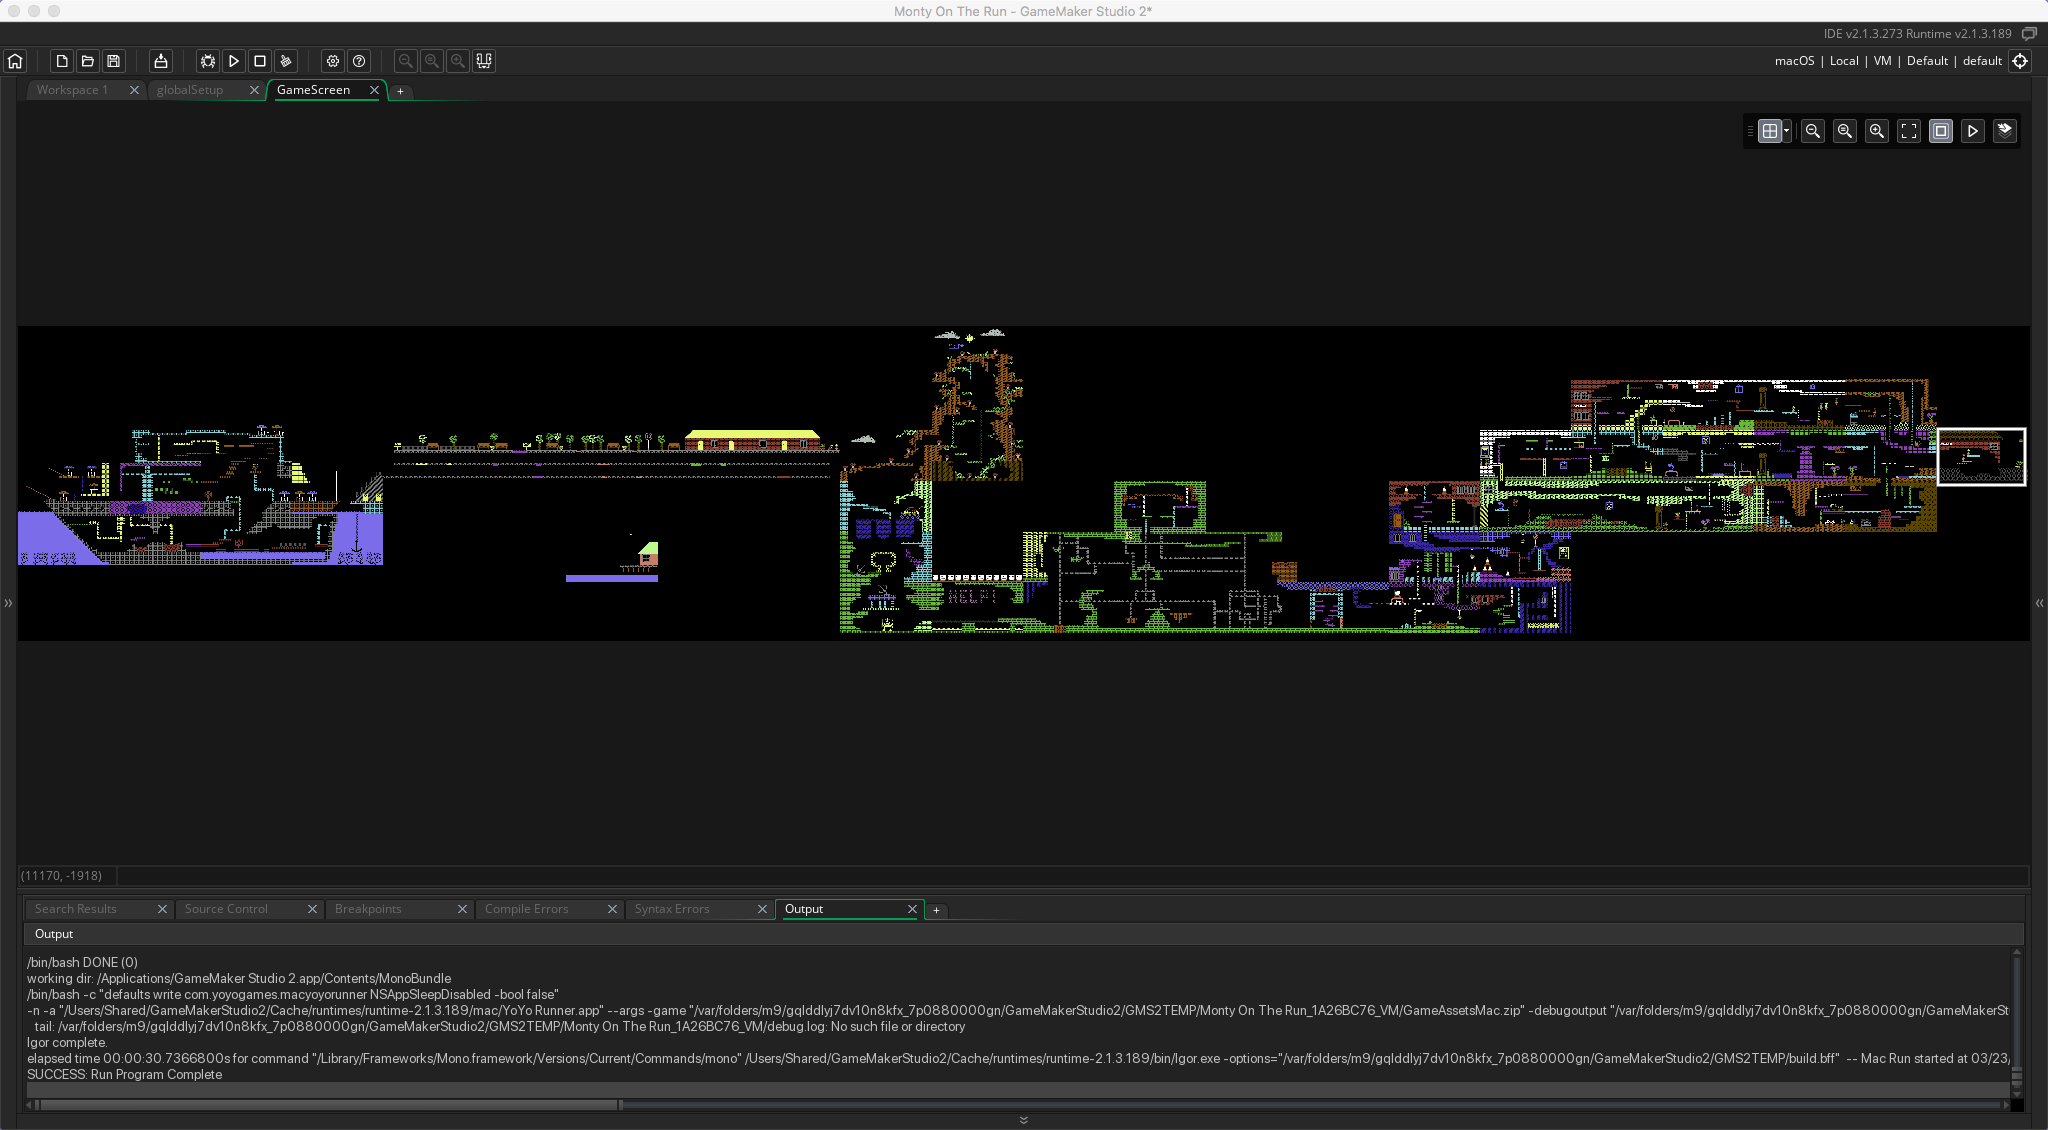Zoom out in the room editor toolbar
This screenshot has width=2048, height=1130.
[1813, 131]
